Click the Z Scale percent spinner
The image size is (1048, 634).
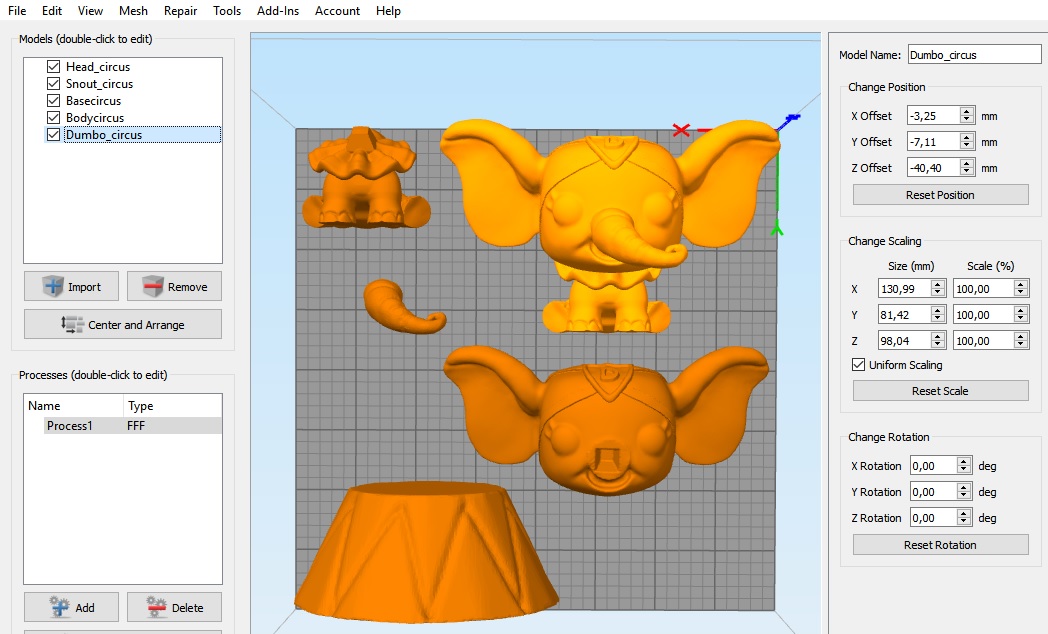point(1021,341)
